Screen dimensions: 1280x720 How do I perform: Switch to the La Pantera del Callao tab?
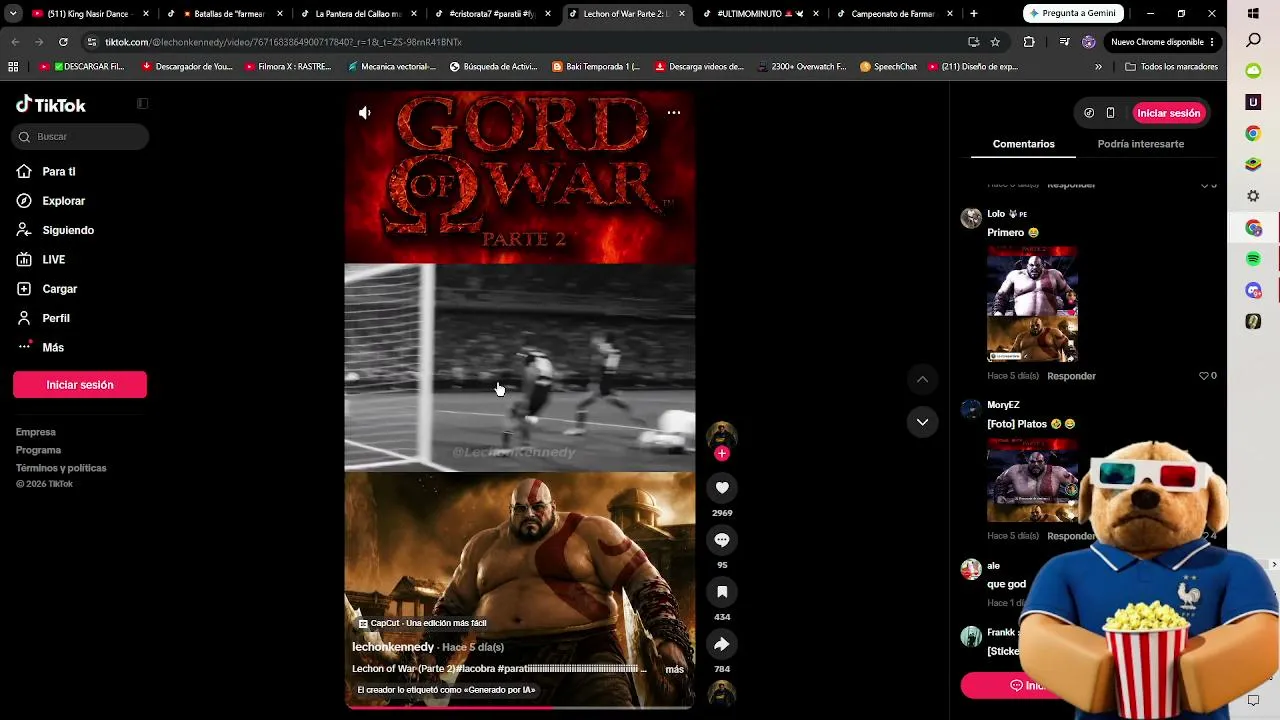(x=357, y=14)
